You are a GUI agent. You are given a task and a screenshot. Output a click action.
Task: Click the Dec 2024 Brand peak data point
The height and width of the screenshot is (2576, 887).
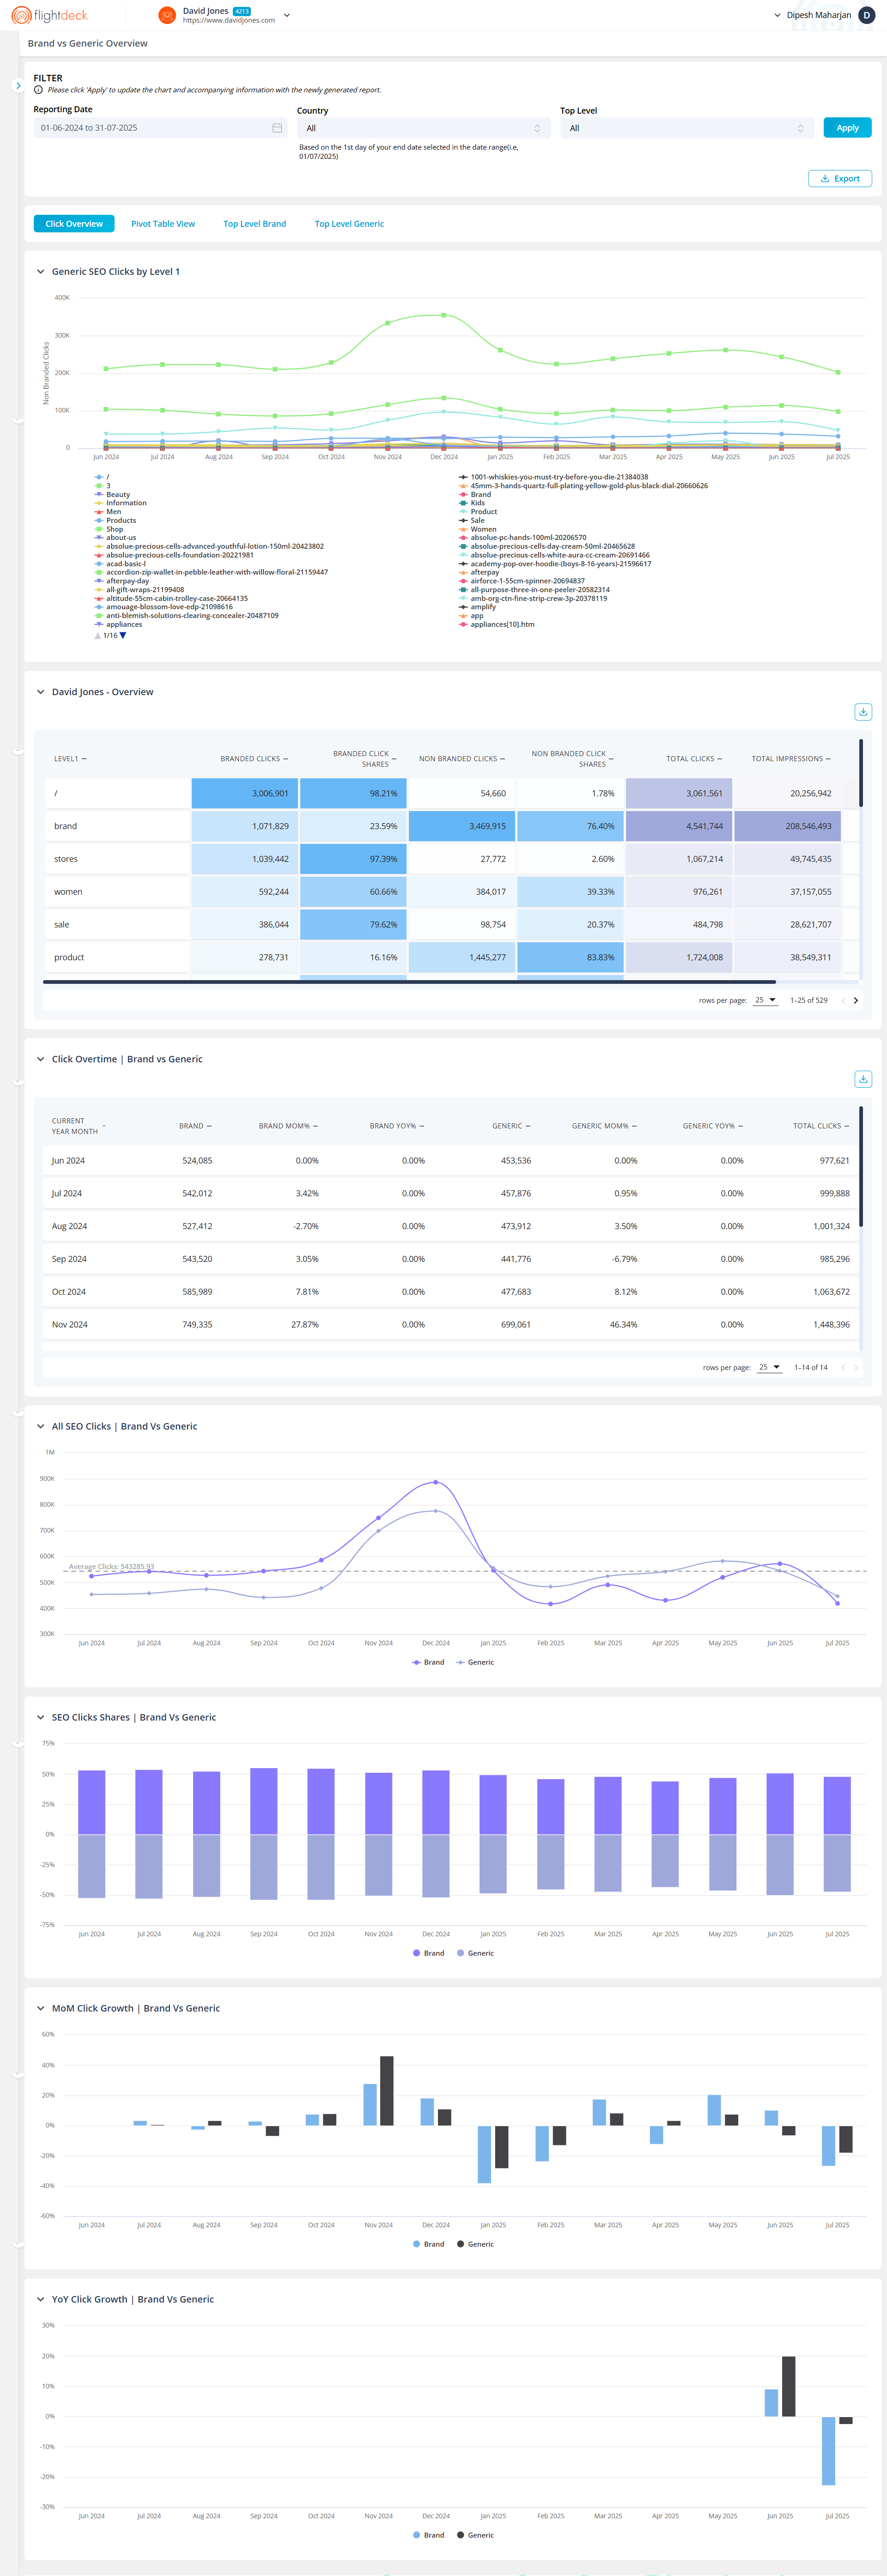tap(435, 1482)
